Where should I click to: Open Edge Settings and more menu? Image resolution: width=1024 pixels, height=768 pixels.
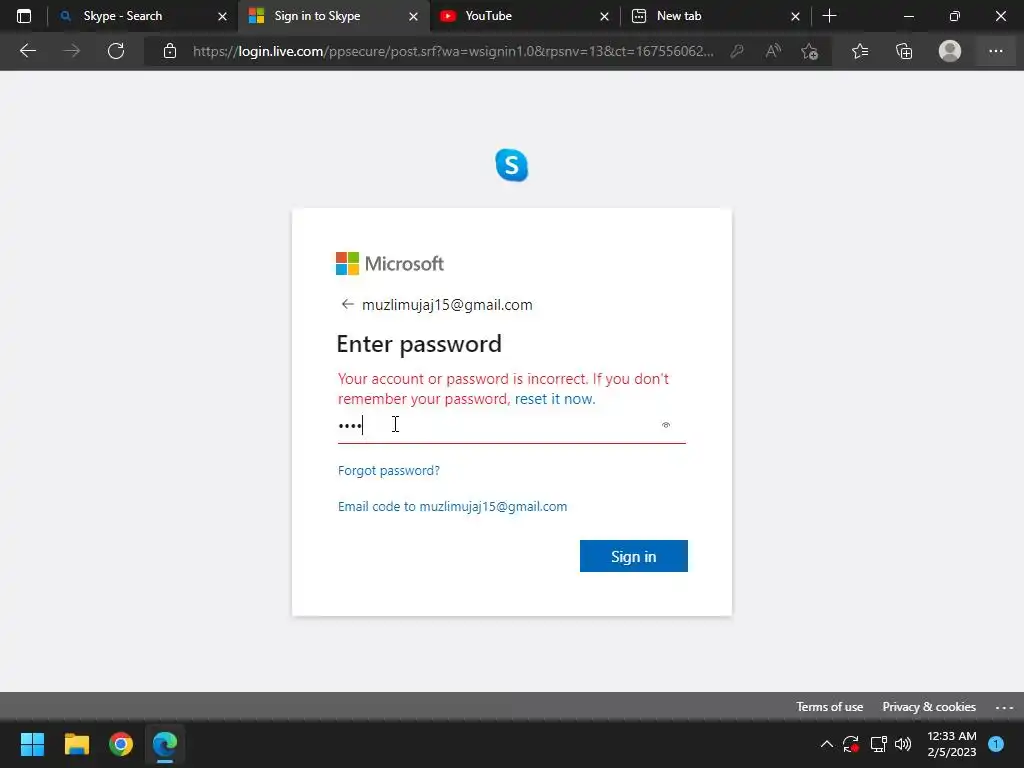(x=996, y=51)
